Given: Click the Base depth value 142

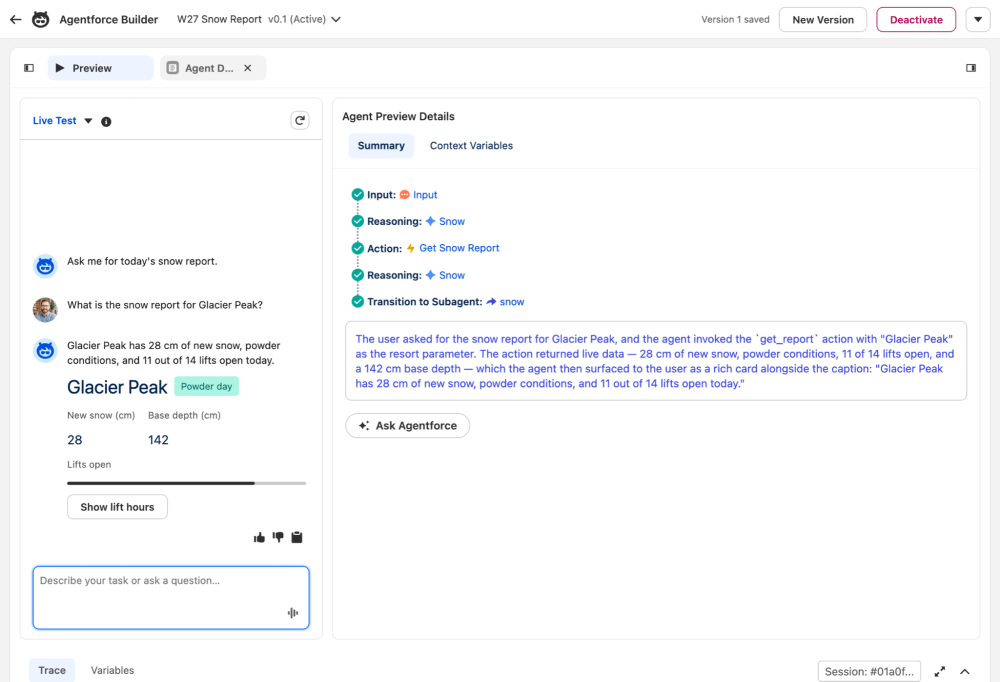Looking at the screenshot, I should pos(158,440).
